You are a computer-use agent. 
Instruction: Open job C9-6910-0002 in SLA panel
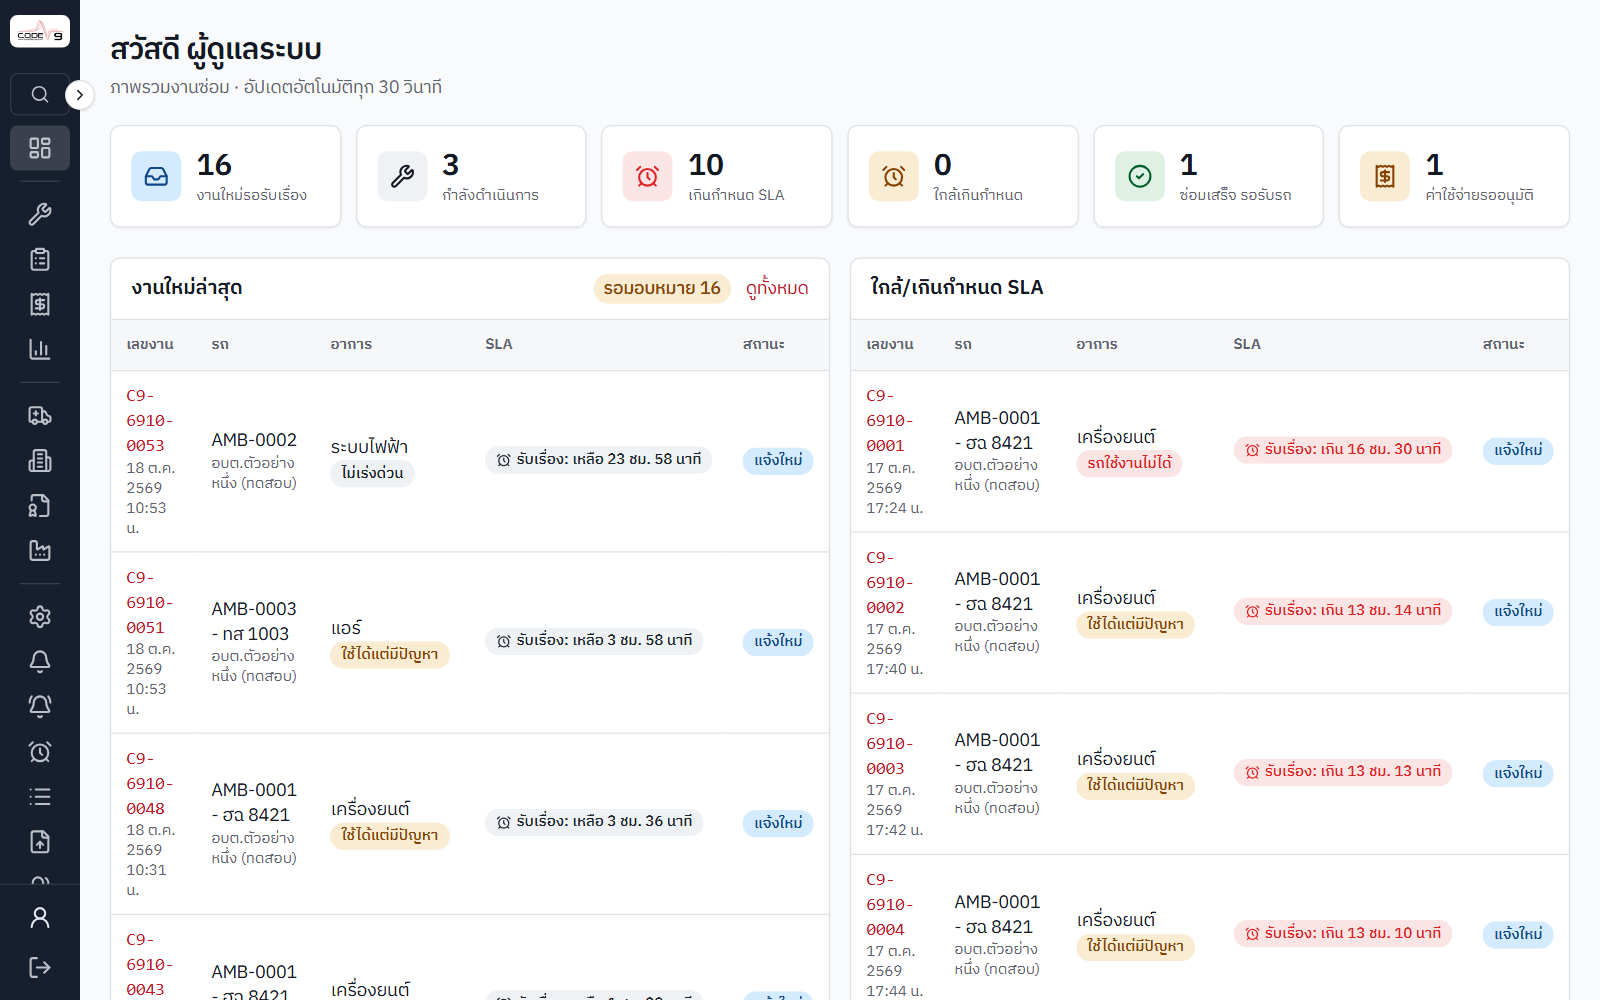point(890,583)
